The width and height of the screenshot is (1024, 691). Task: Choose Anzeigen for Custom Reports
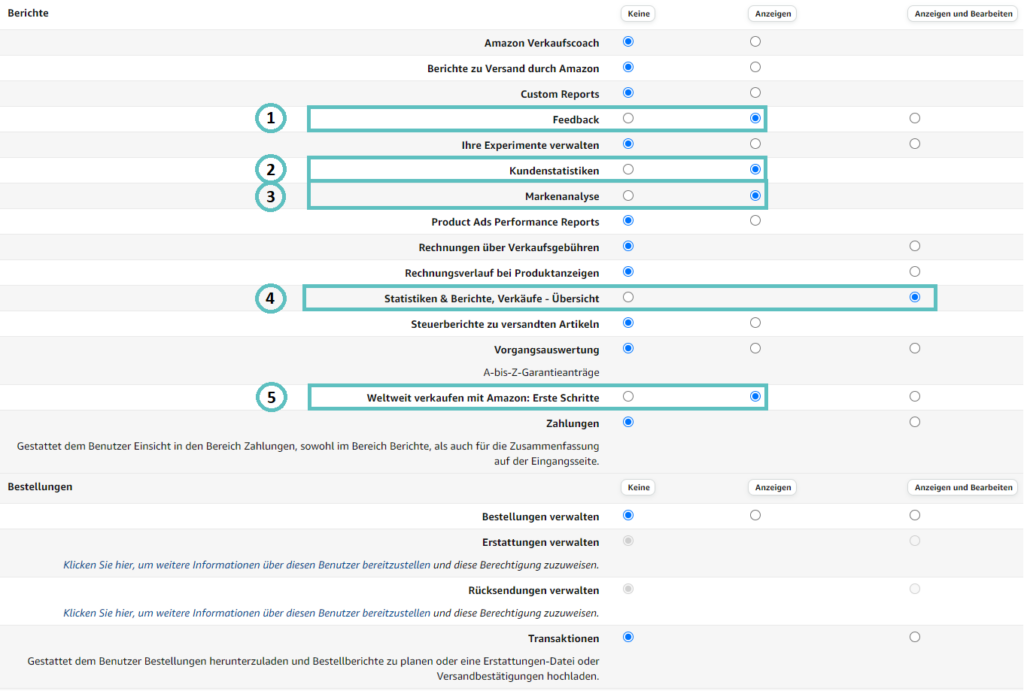pyautogui.click(x=755, y=93)
